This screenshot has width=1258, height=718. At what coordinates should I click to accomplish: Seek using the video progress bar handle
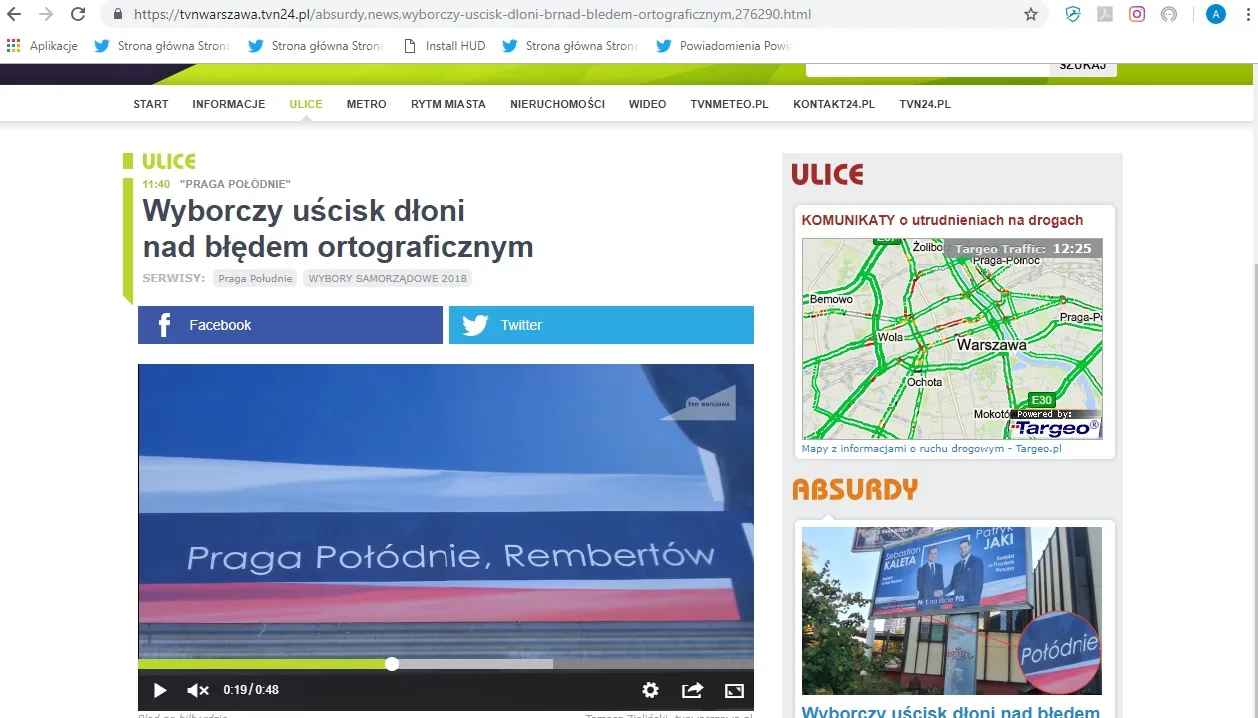point(392,664)
